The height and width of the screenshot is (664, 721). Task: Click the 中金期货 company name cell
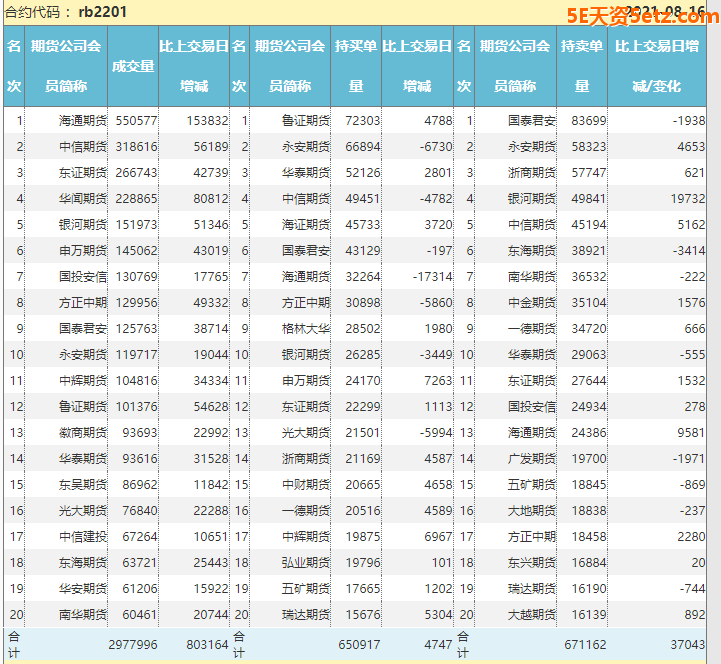tap(531, 302)
